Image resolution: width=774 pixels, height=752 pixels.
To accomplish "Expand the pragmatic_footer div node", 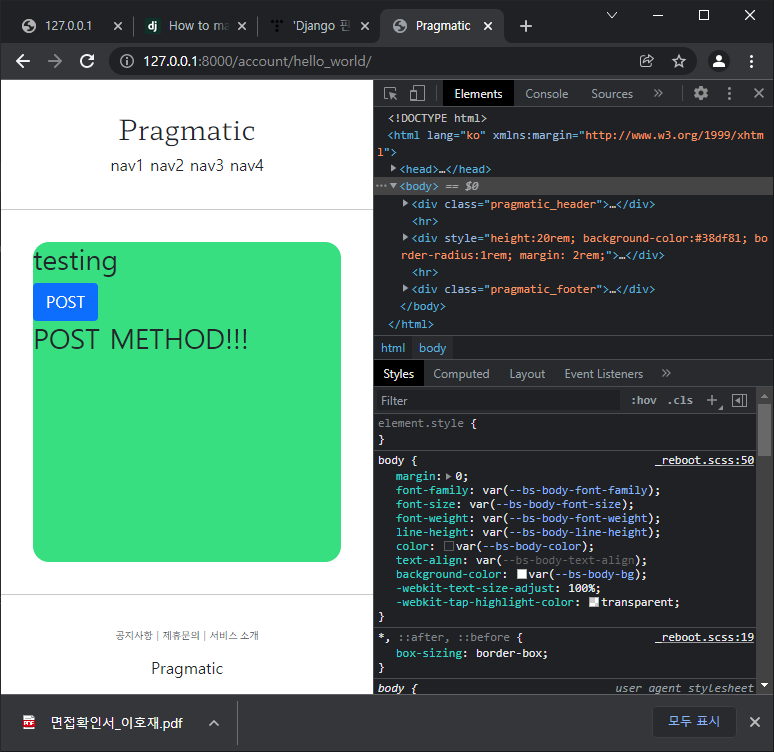I will click(x=405, y=288).
